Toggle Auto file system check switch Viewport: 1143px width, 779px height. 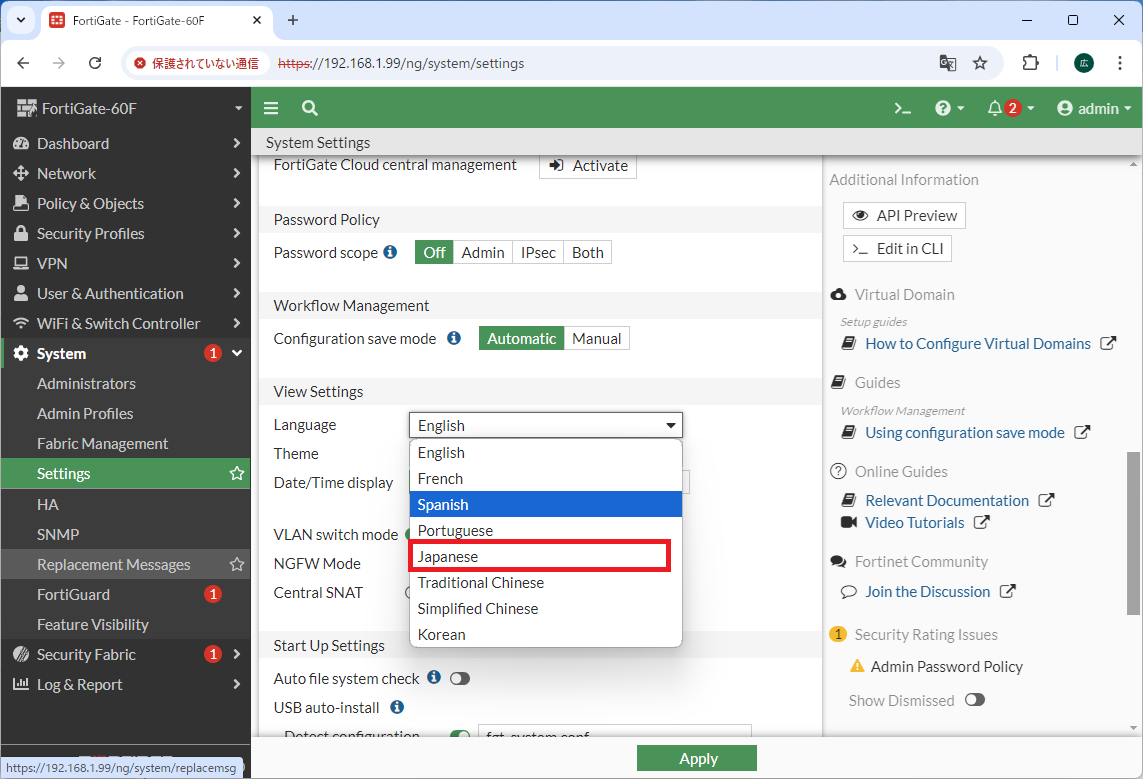pyautogui.click(x=459, y=679)
